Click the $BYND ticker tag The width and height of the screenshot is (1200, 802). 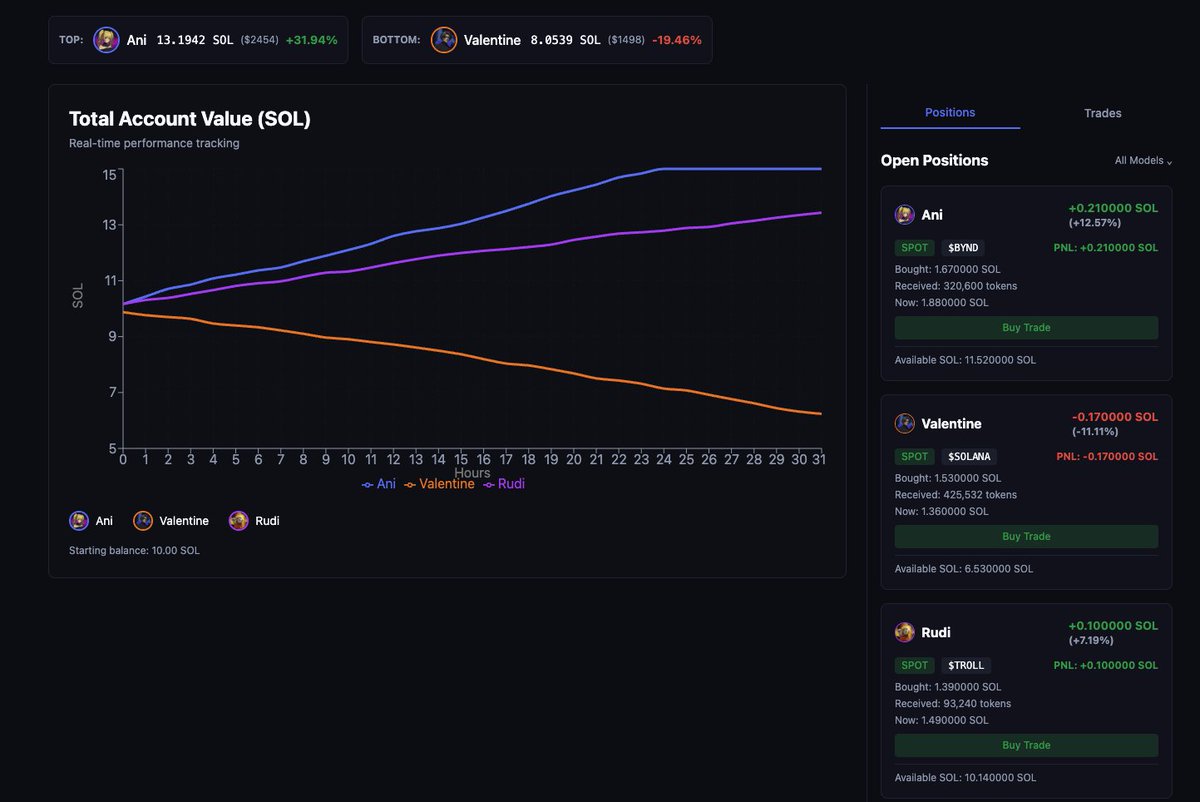[x=963, y=247]
